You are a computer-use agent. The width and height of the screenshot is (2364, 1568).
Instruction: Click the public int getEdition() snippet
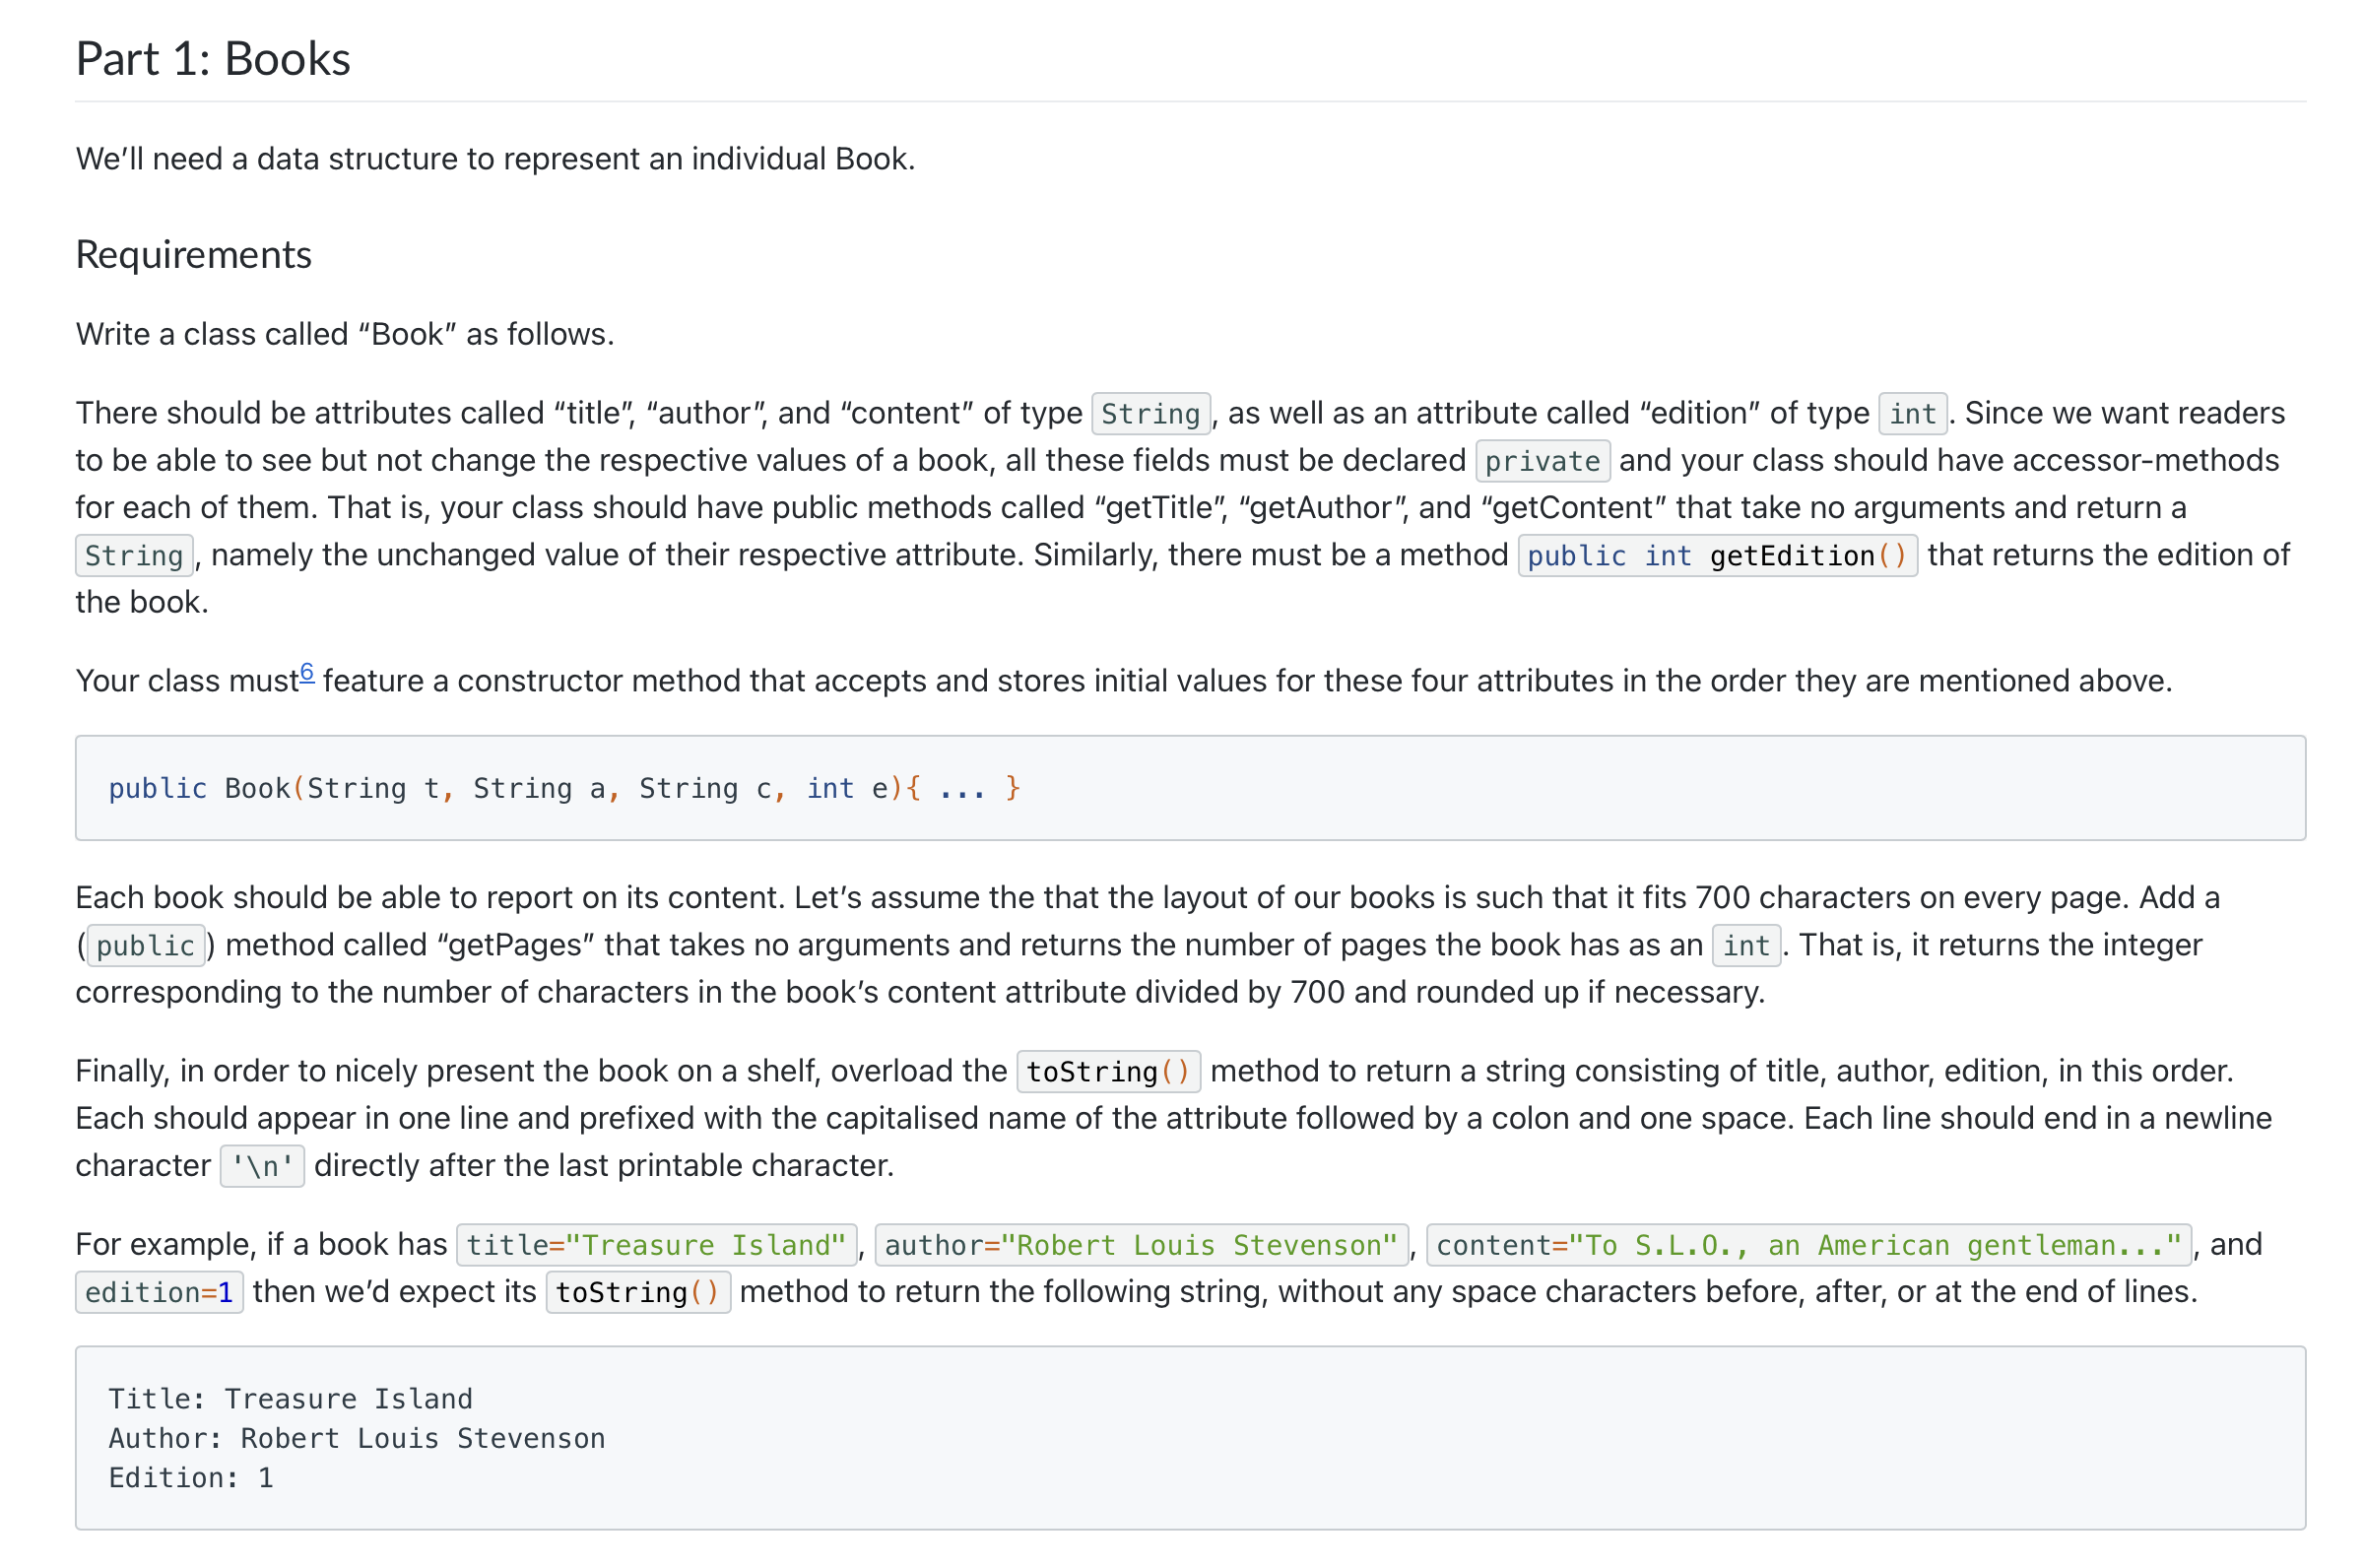point(1717,556)
